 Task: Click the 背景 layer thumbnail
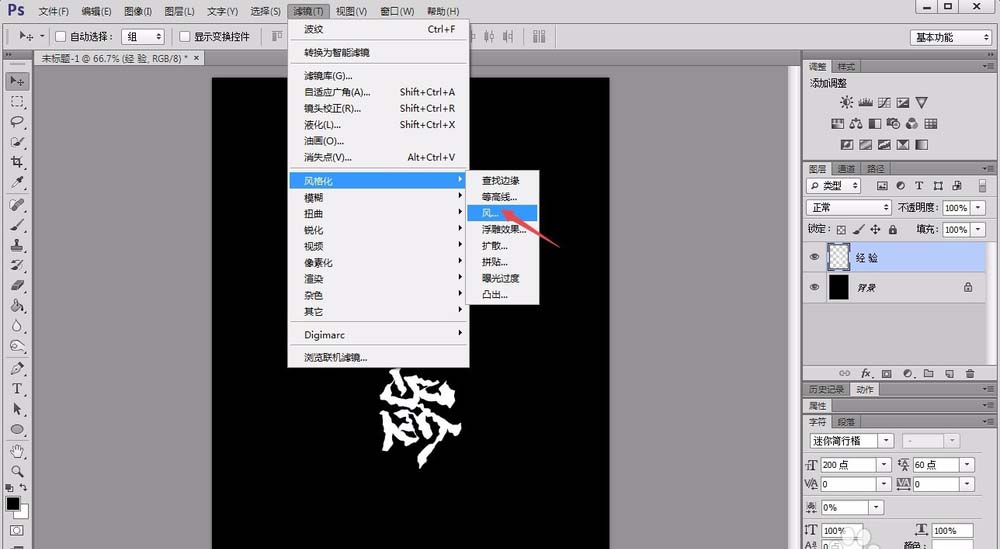[839, 288]
